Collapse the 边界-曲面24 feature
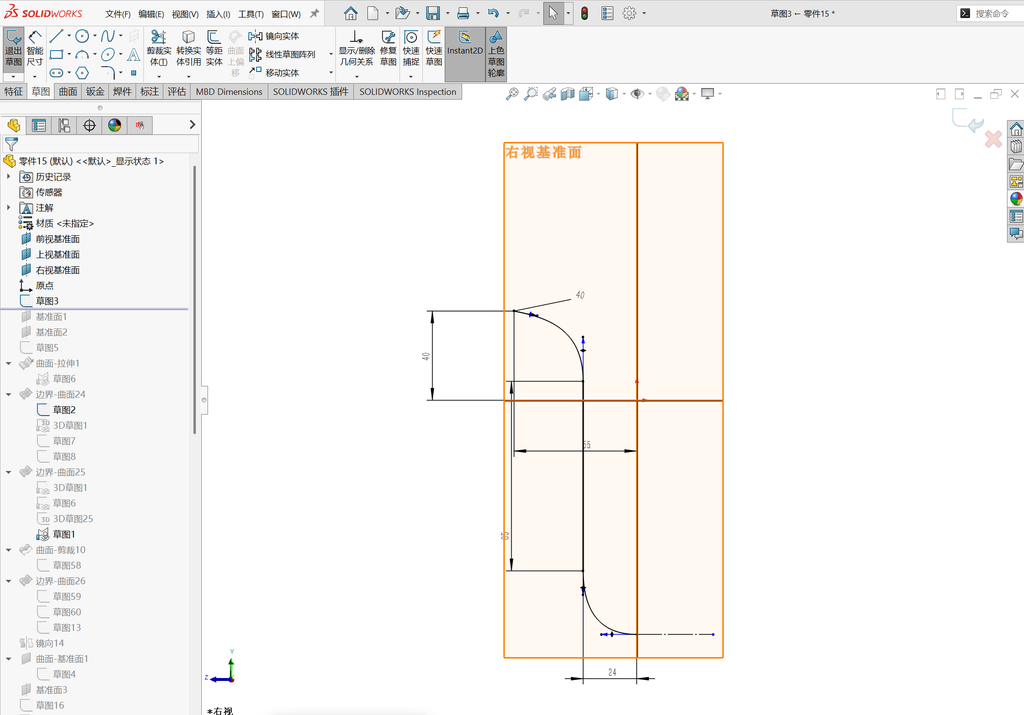This screenshot has height=715, width=1024. (8, 394)
